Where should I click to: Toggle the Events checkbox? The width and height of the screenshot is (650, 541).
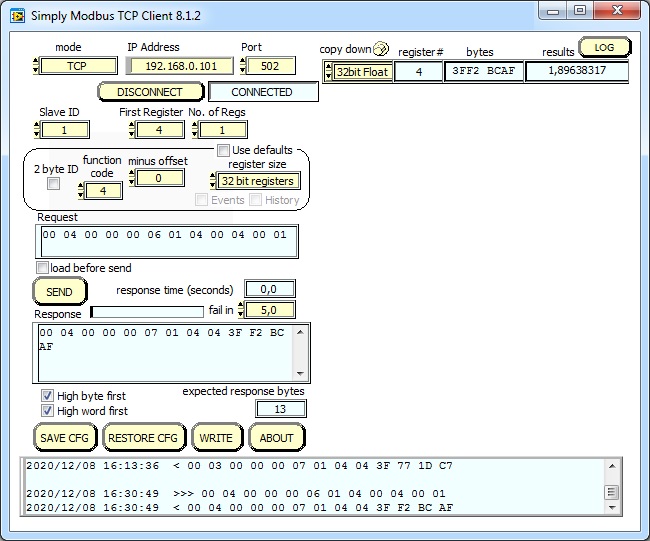pyautogui.click(x=201, y=200)
